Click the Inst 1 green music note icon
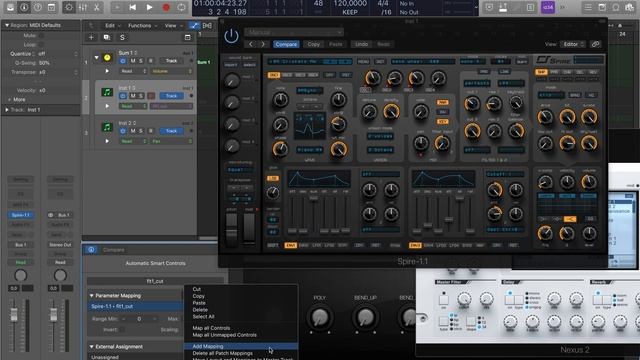Image resolution: width=640 pixels, height=360 pixels. pos(107,92)
